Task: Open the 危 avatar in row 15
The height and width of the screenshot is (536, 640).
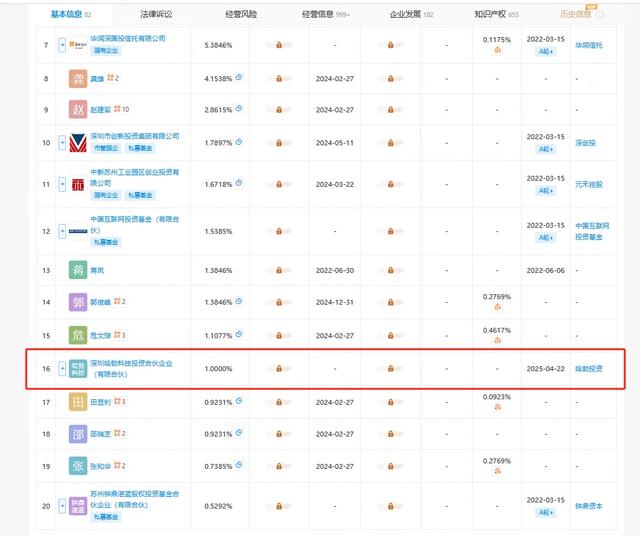Action: [78, 335]
